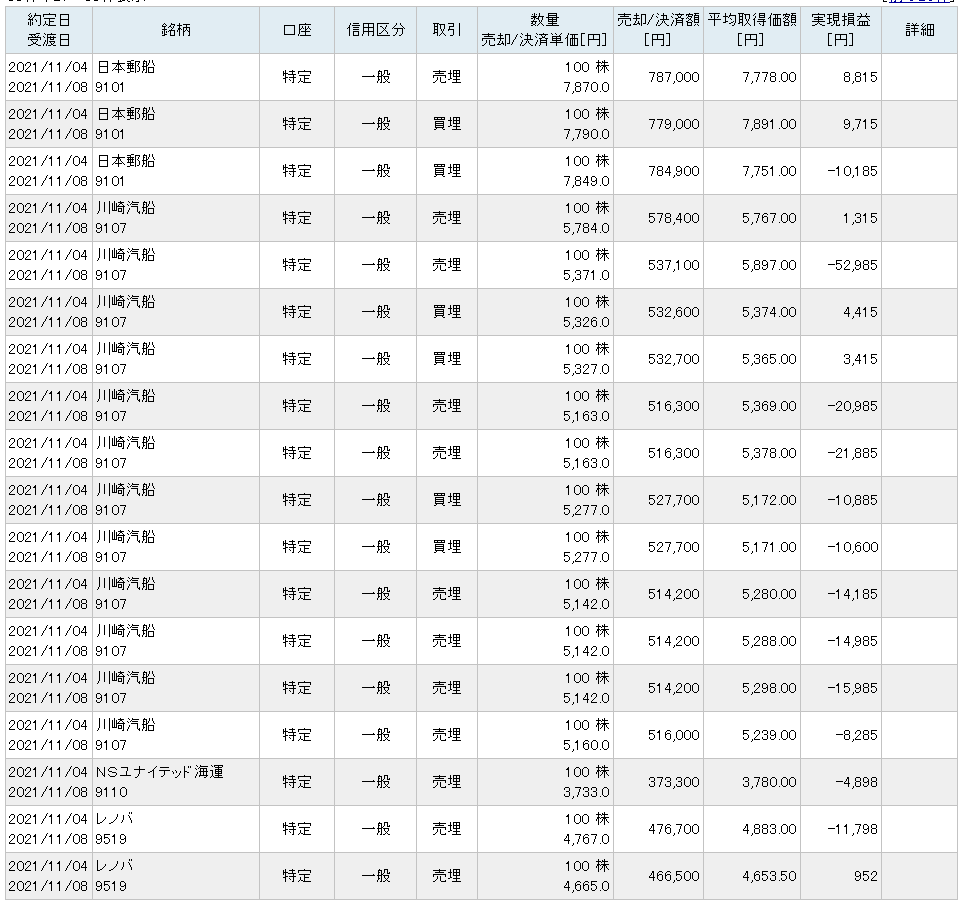Click realized loss value -20,985
Screen dimensions: 964x904
pos(853,406)
